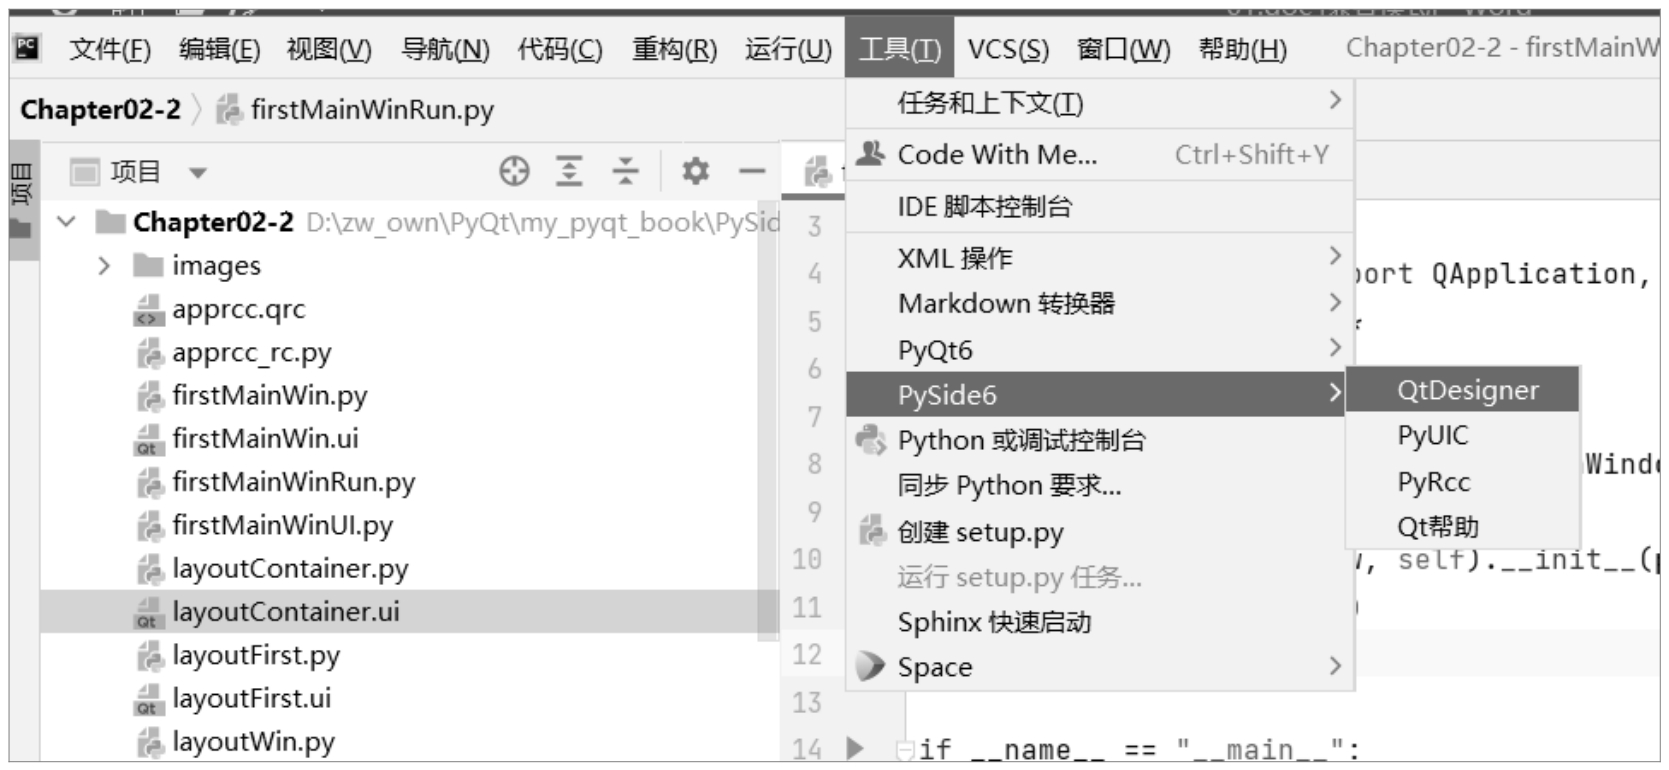Open the 代码 menu
Viewport: 1669px width, 770px height.
click(x=560, y=49)
